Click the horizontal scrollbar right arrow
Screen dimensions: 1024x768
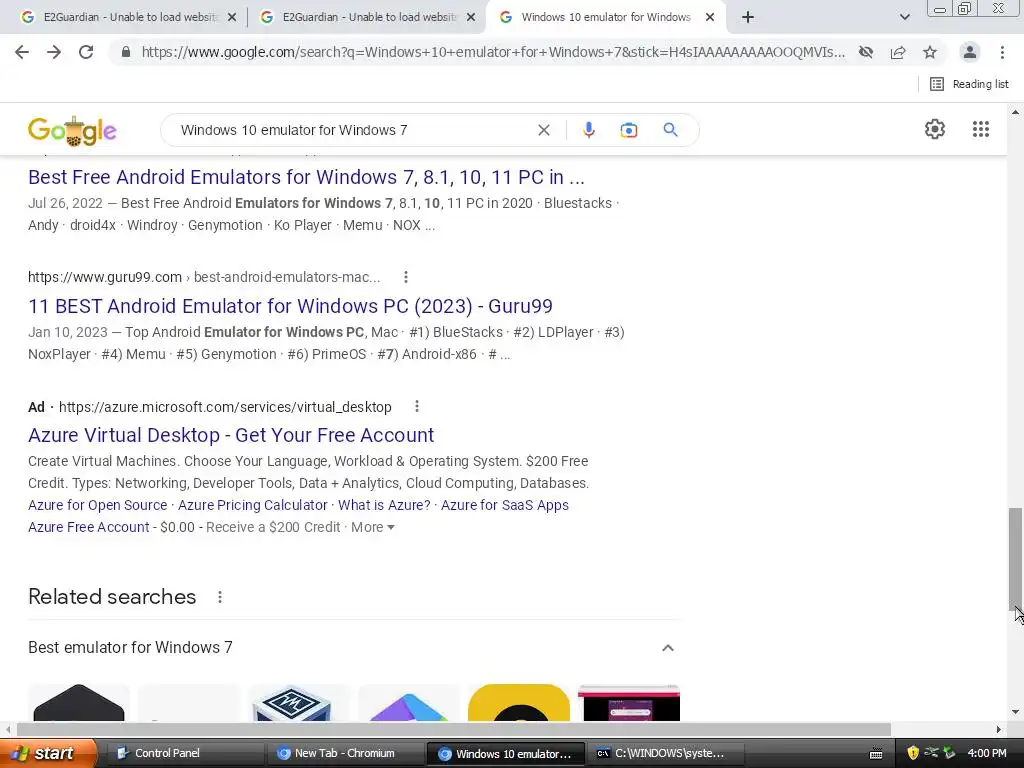(x=999, y=729)
